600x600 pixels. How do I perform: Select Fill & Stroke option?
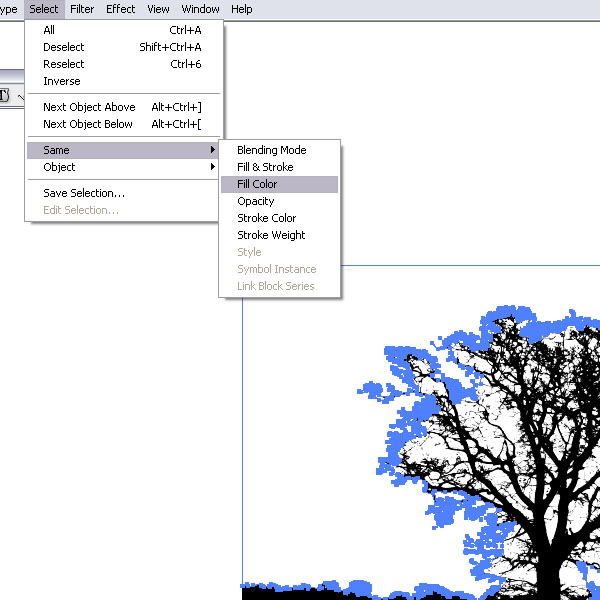coord(279,167)
